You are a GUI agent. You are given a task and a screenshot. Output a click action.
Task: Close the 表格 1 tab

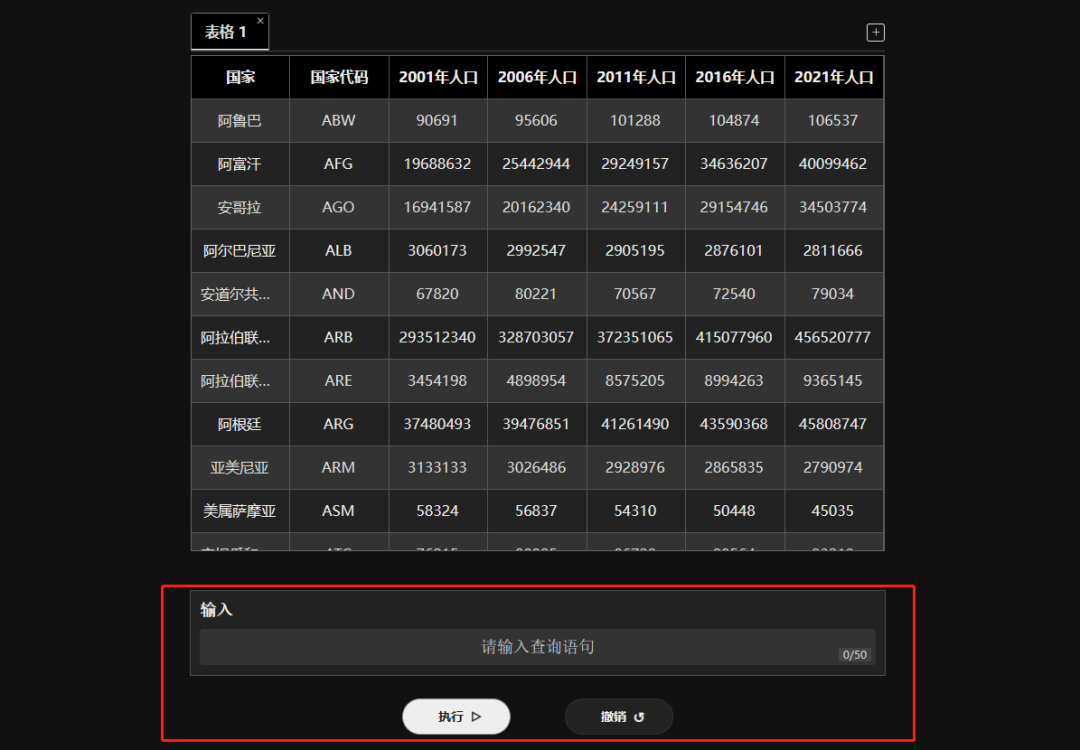pyautogui.click(x=260, y=21)
